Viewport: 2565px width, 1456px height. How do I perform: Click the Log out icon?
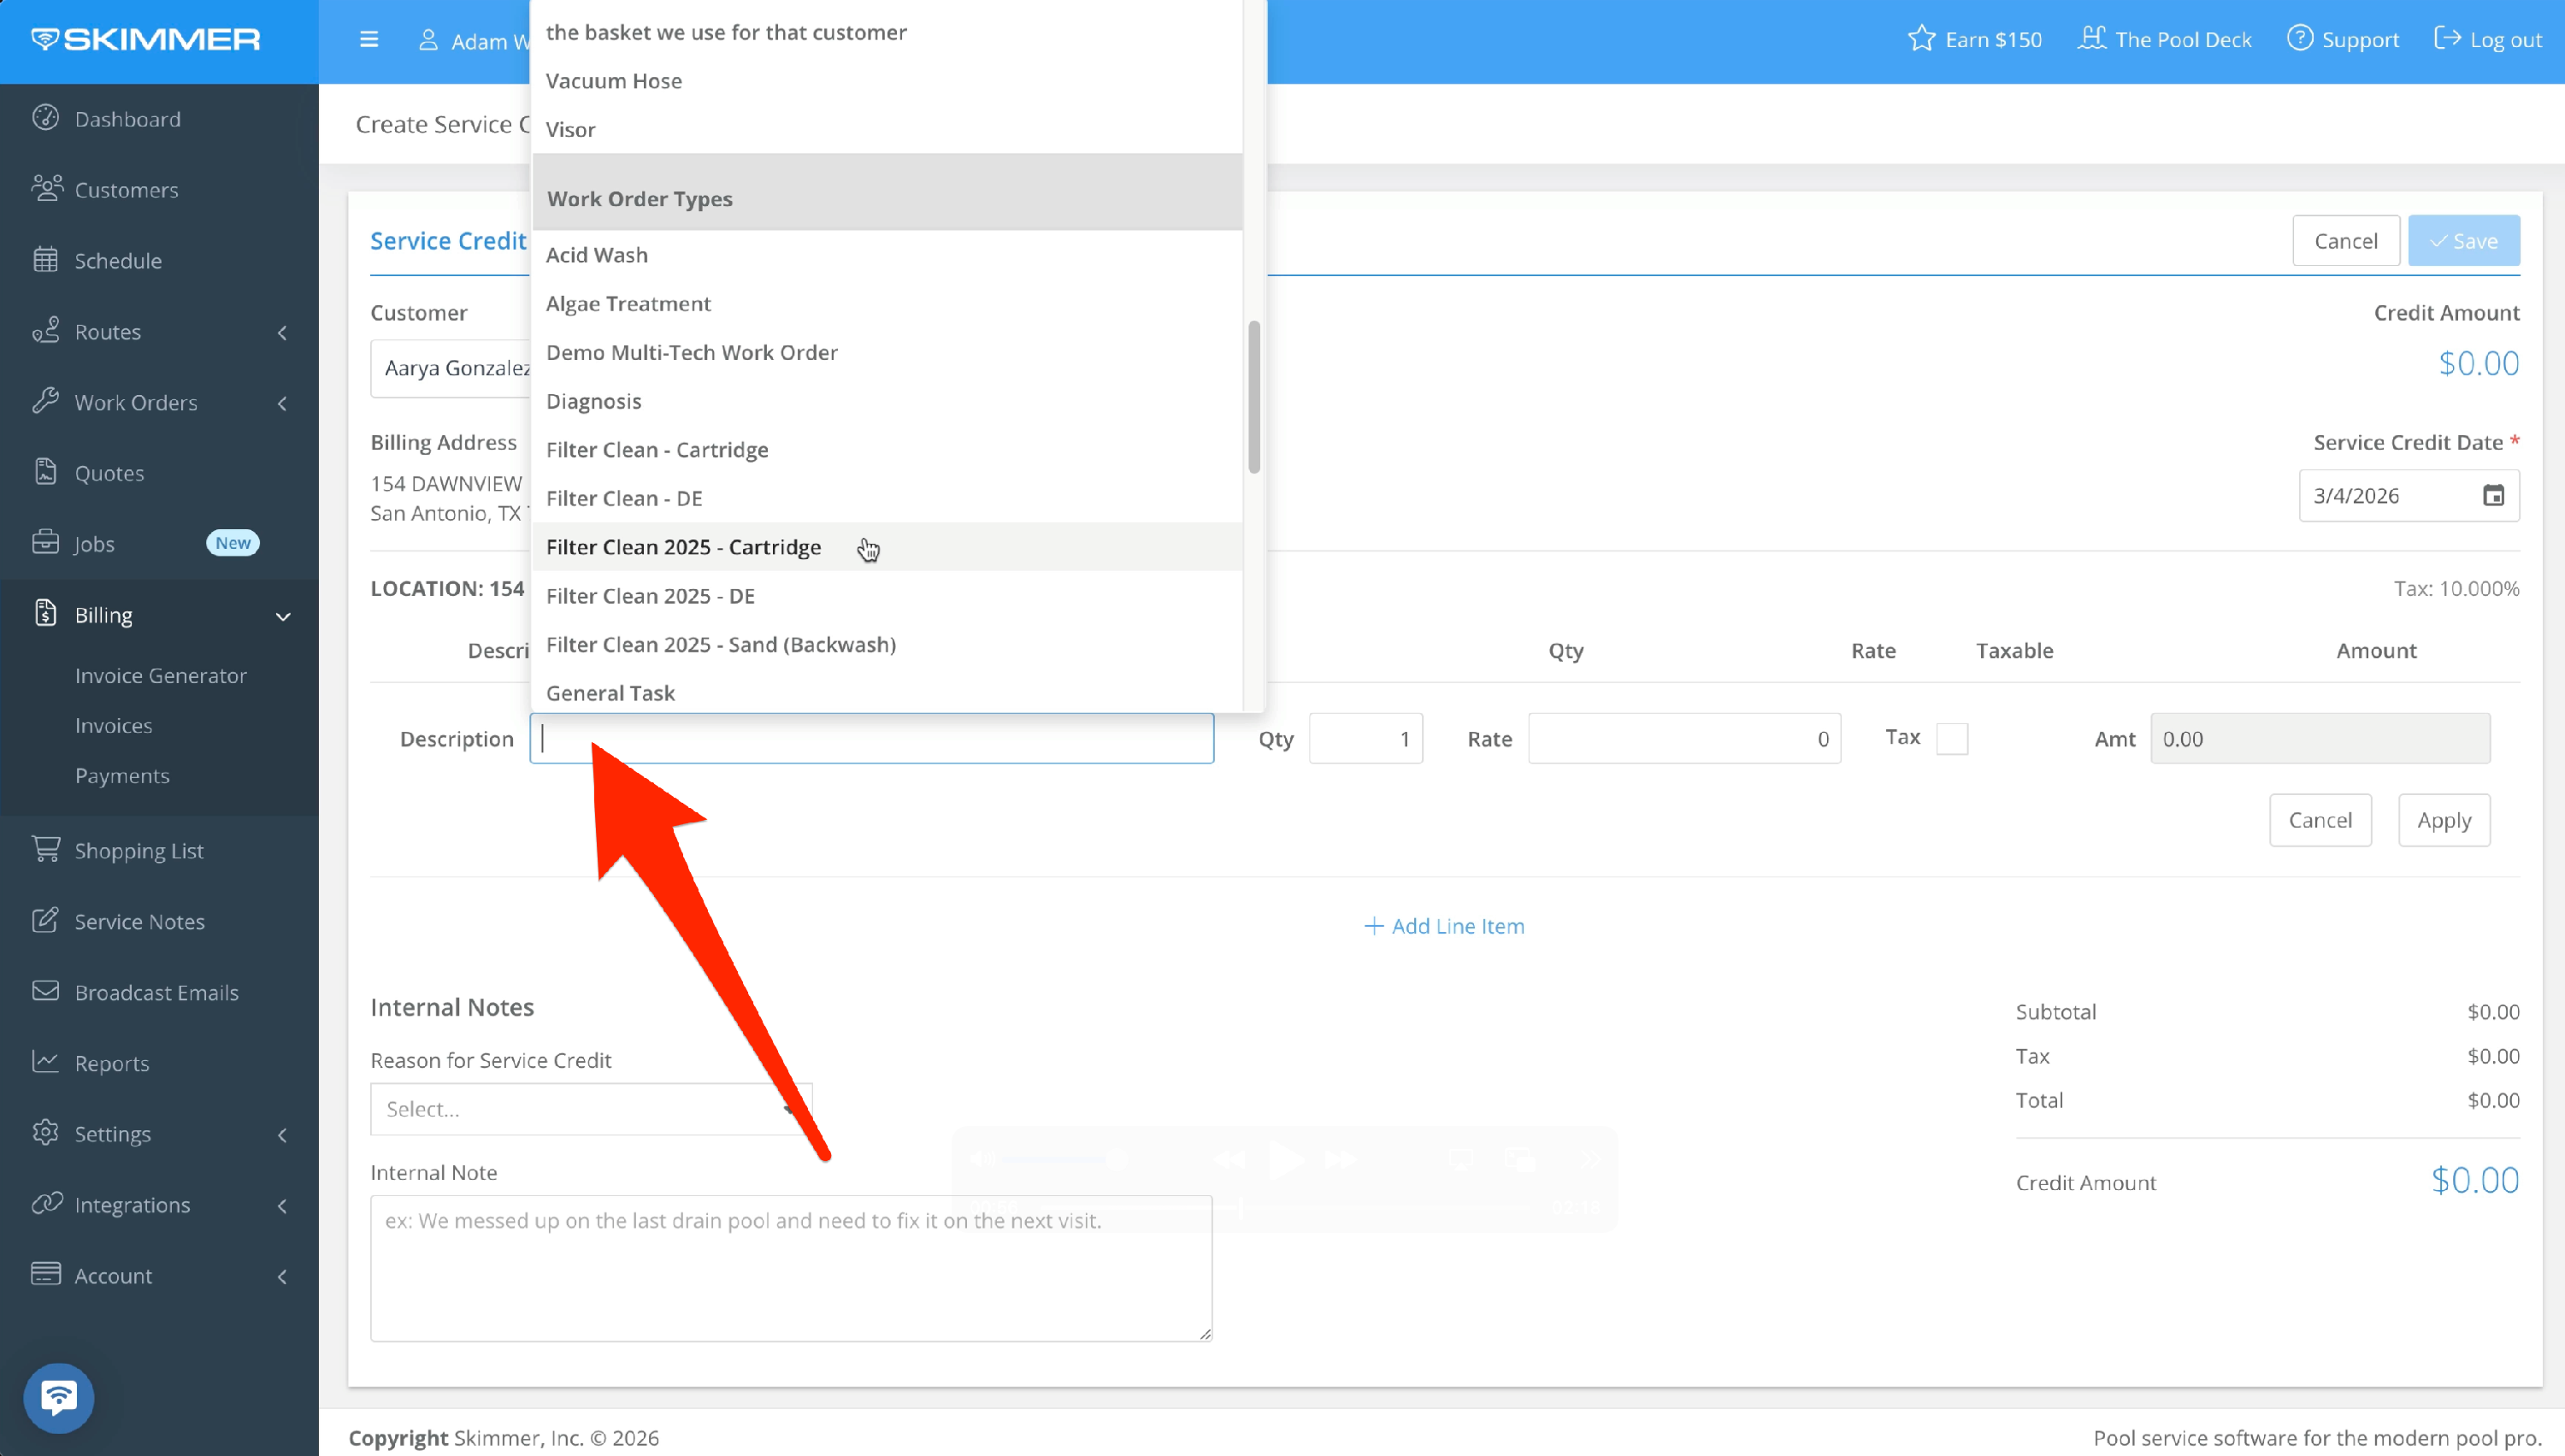pyautogui.click(x=2446, y=39)
